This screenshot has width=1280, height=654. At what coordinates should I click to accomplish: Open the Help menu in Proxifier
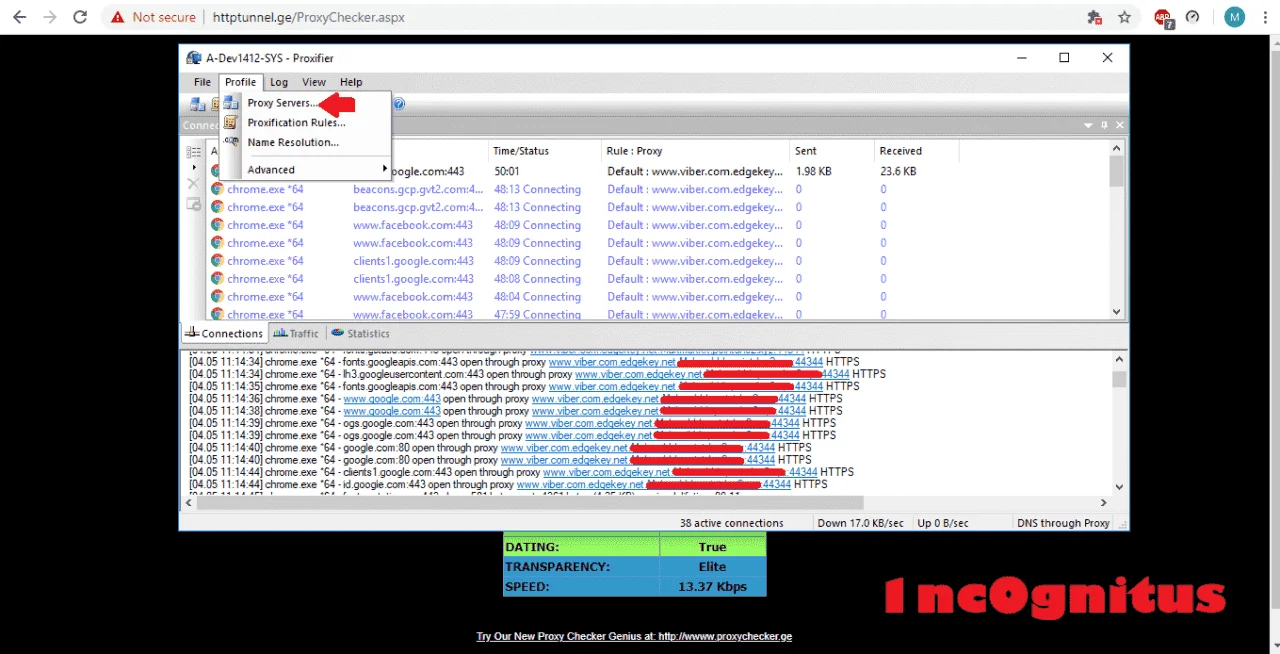click(x=351, y=82)
